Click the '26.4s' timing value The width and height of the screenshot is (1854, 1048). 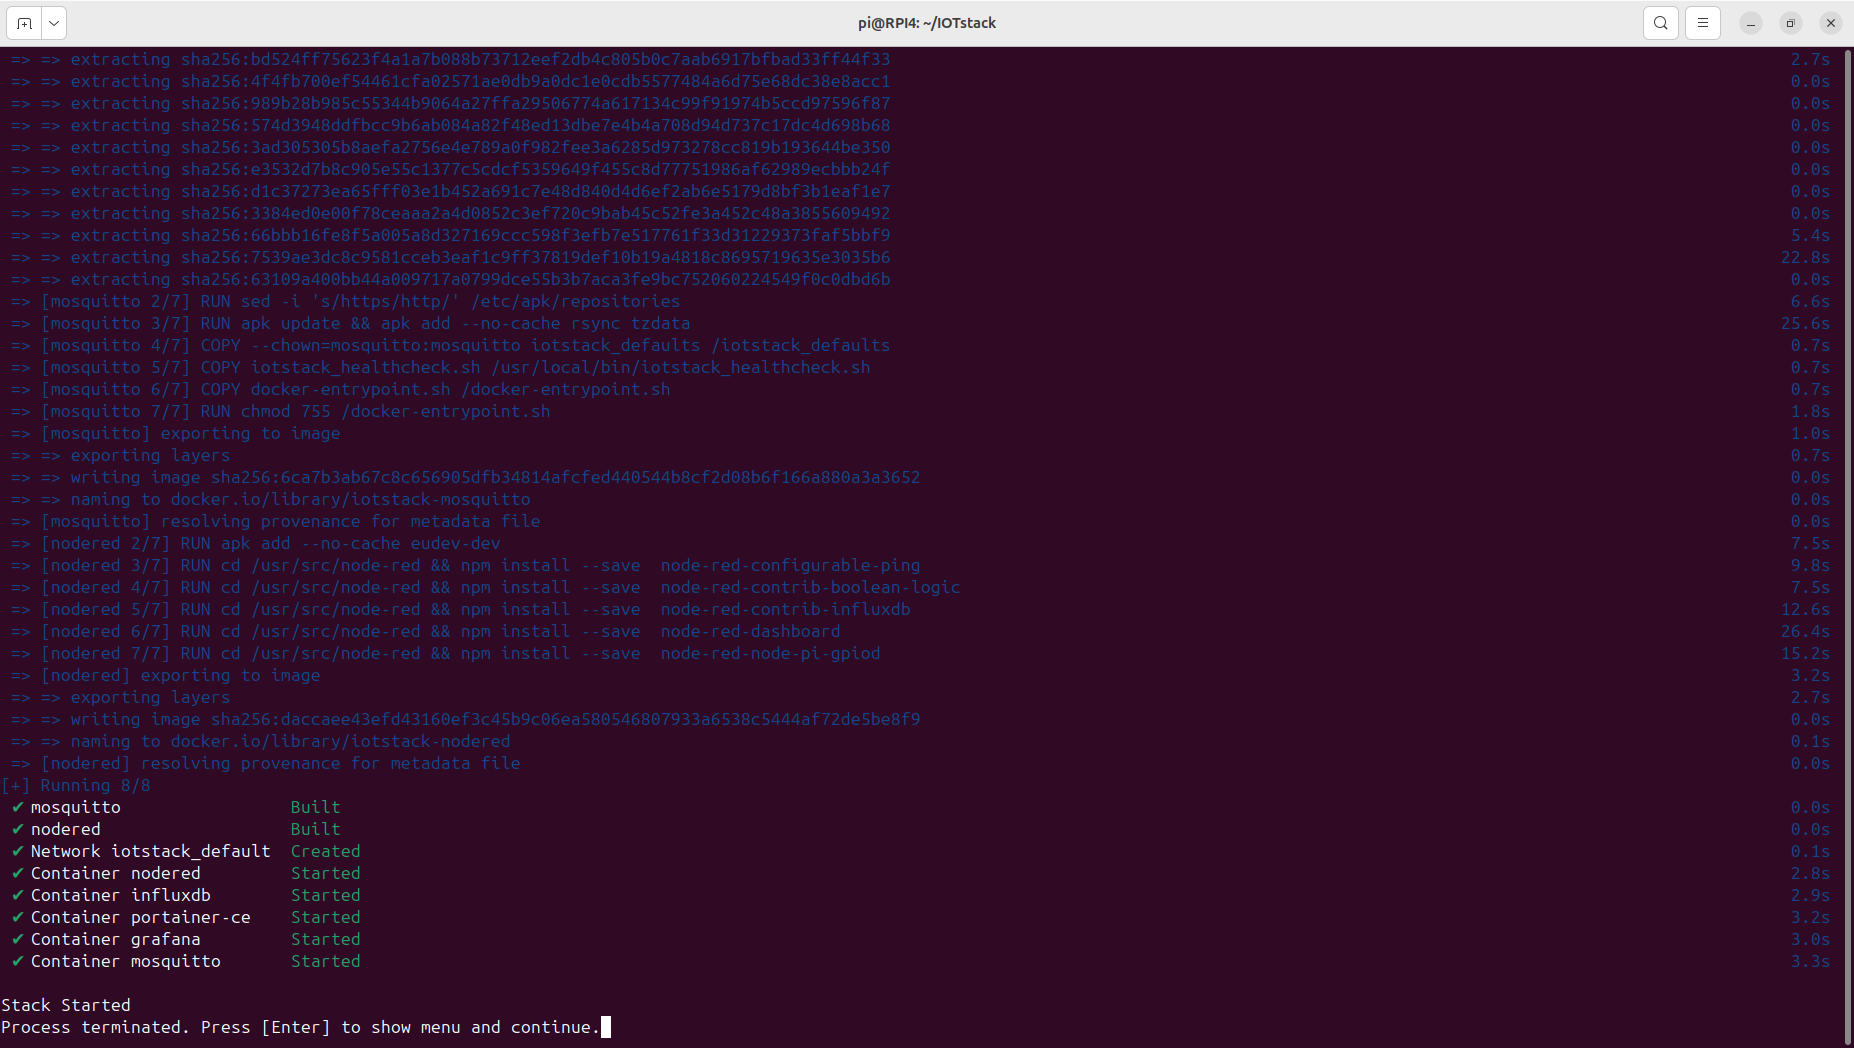click(x=1805, y=631)
